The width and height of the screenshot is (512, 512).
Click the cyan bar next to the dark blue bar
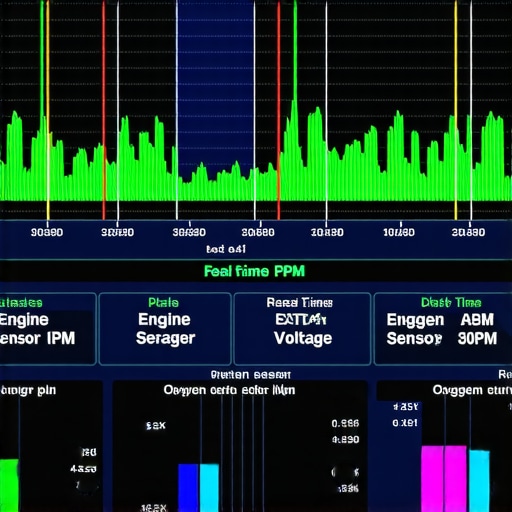(x=209, y=488)
